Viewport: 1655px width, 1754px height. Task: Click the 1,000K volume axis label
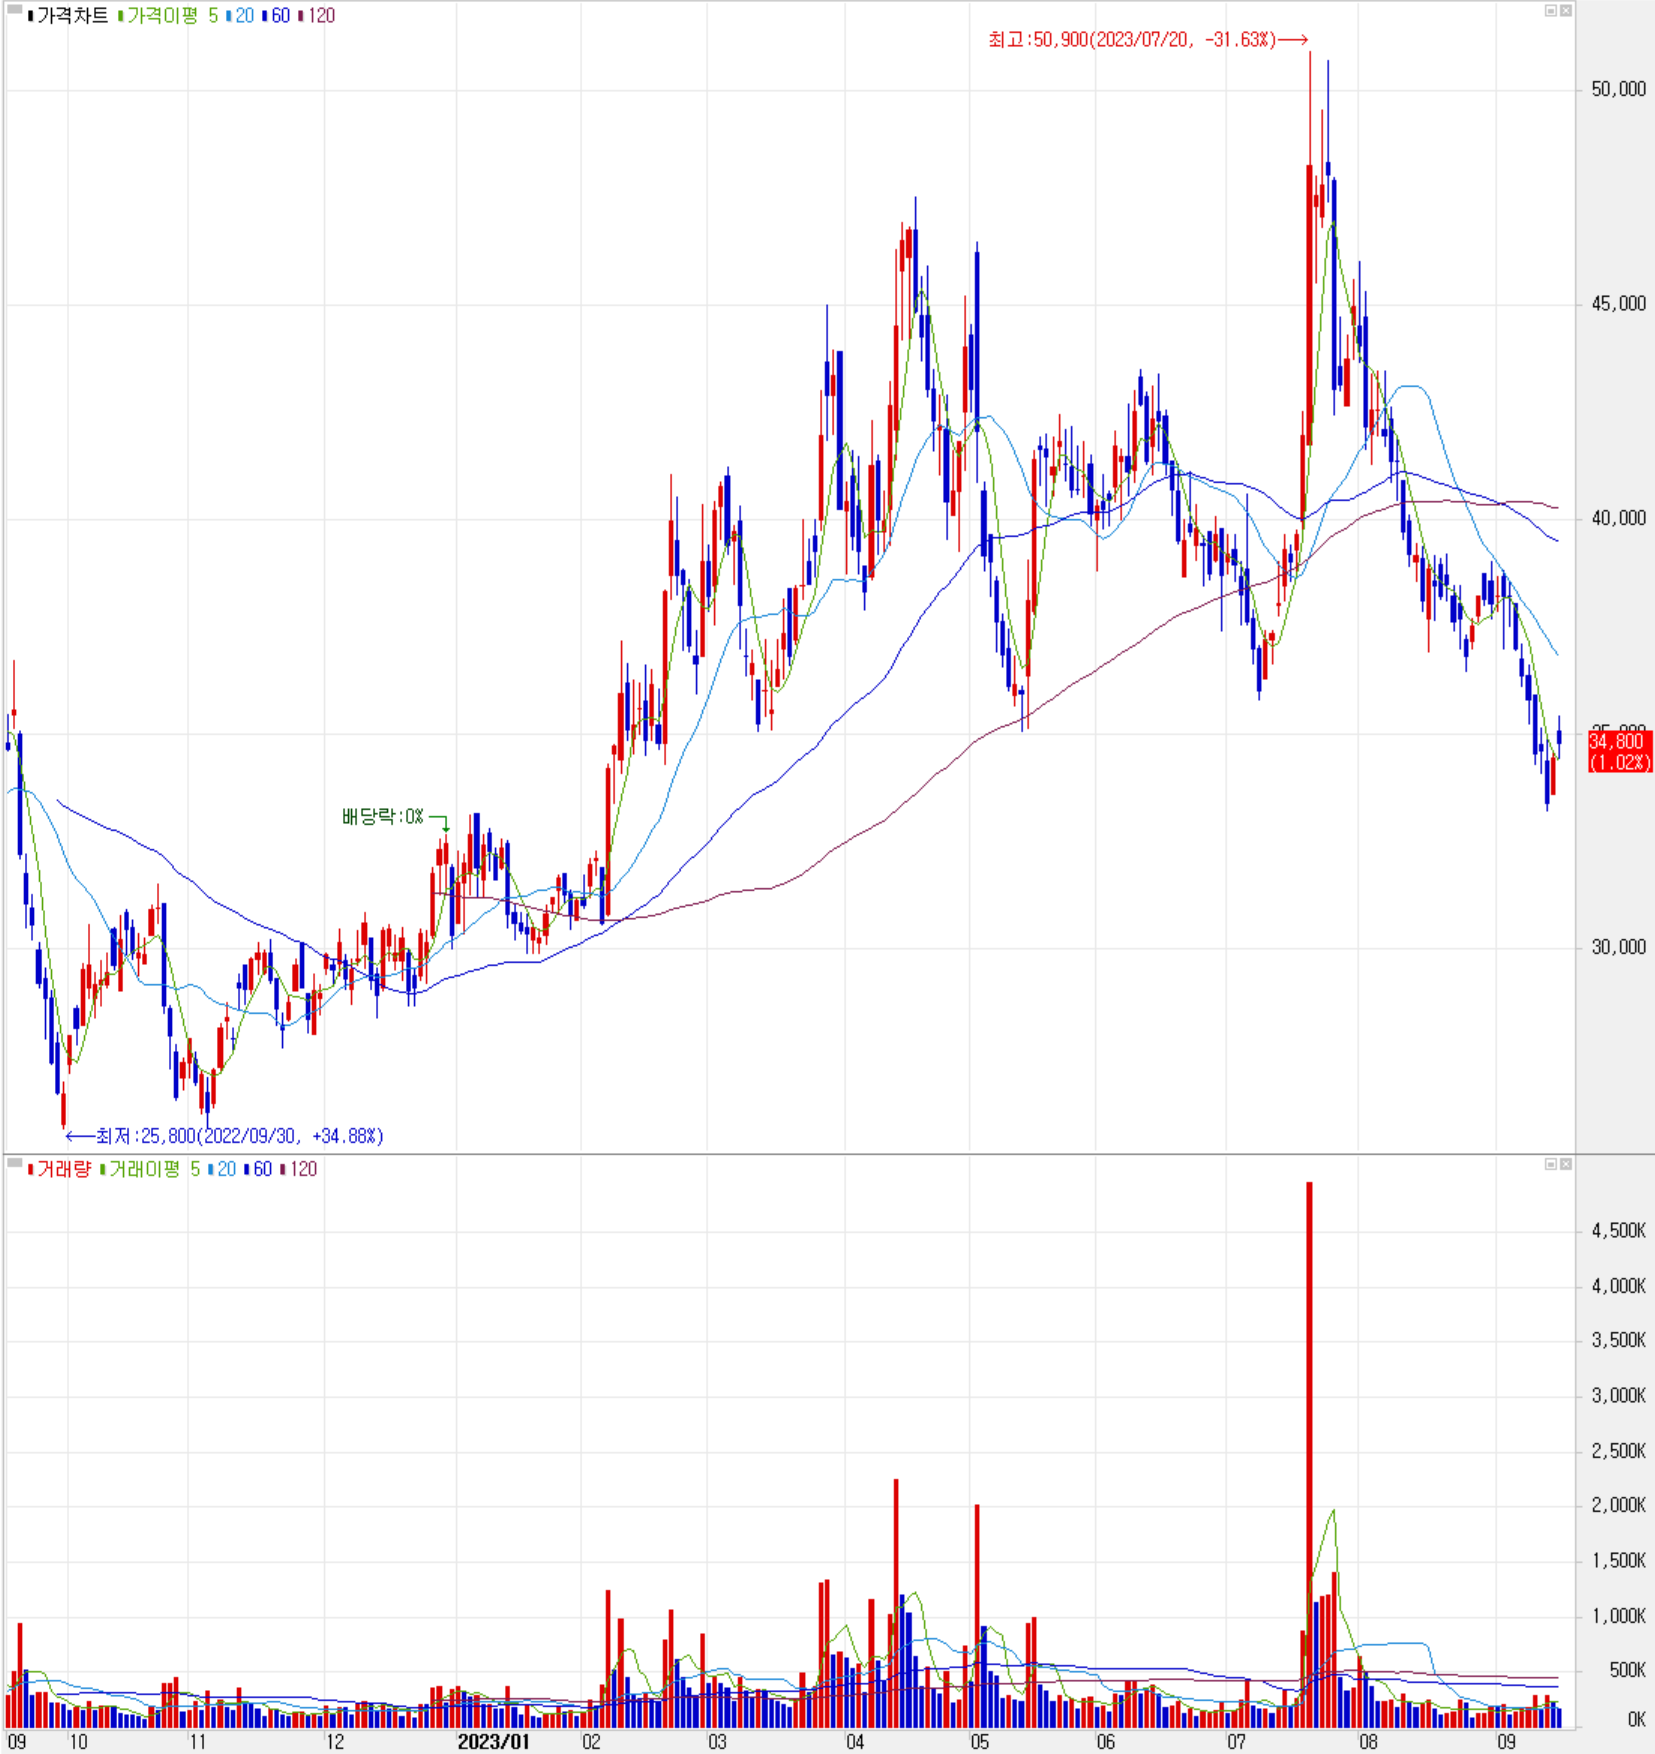click(1618, 1616)
